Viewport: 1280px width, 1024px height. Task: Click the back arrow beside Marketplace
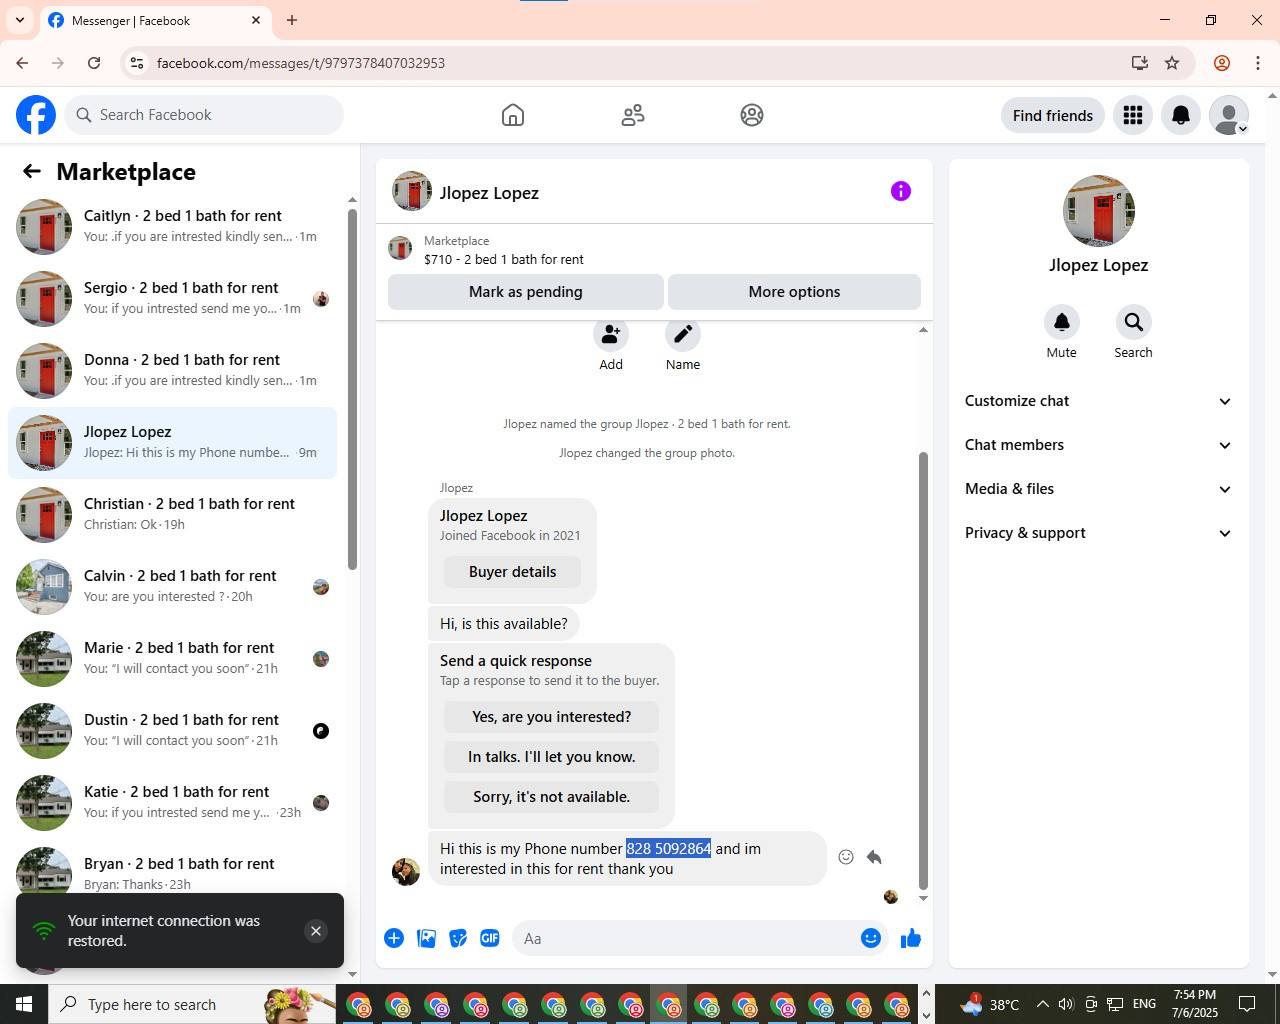(32, 171)
